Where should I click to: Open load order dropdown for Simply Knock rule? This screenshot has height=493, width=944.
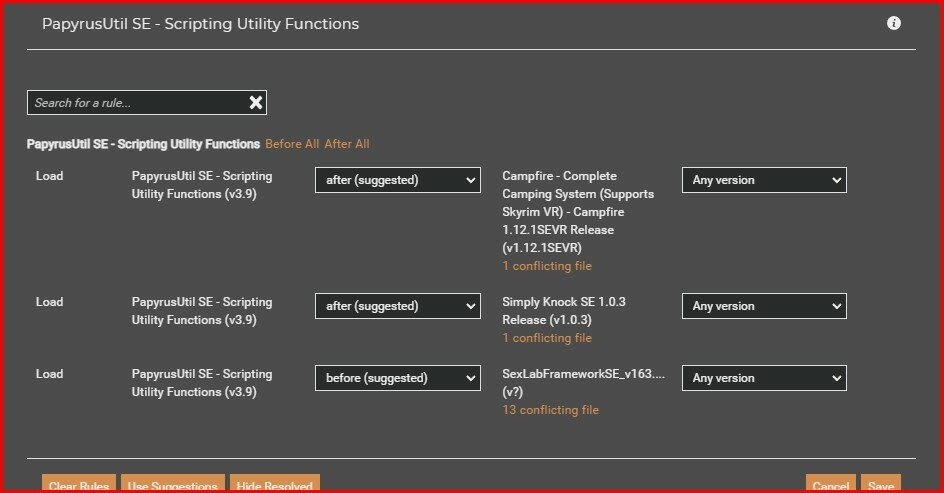[397, 306]
